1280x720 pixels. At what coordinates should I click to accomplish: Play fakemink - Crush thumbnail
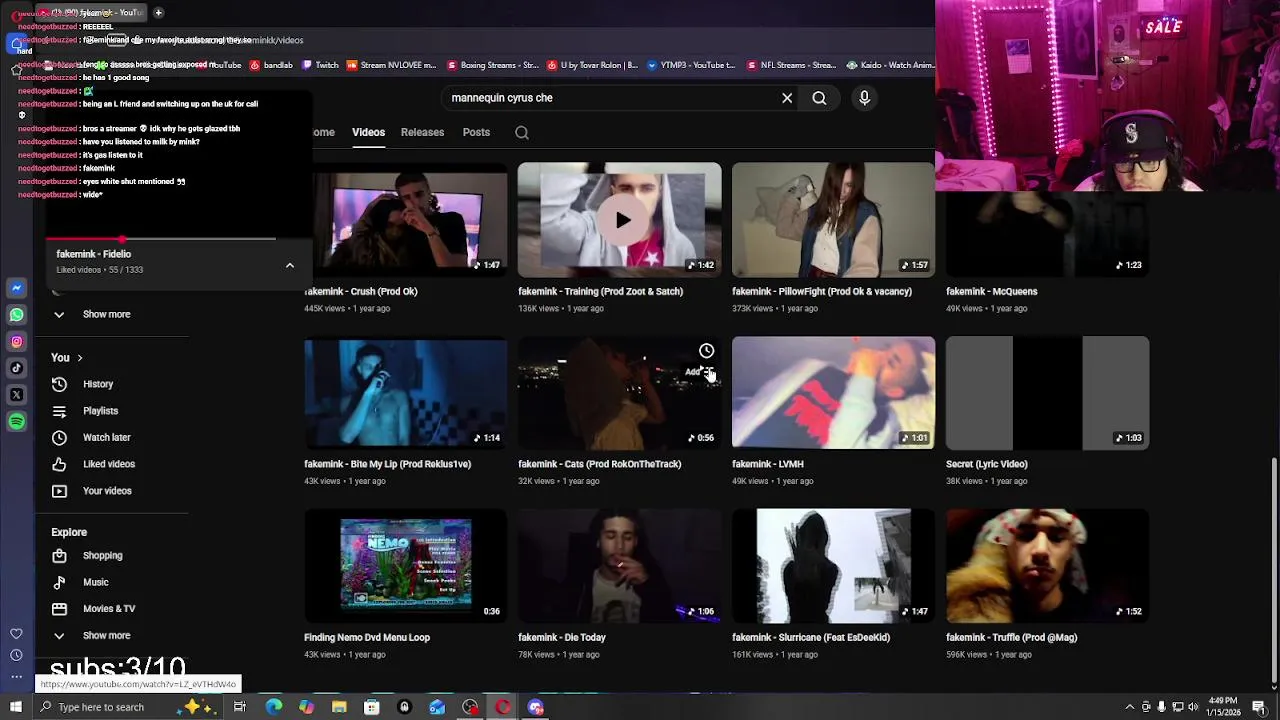click(x=405, y=220)
